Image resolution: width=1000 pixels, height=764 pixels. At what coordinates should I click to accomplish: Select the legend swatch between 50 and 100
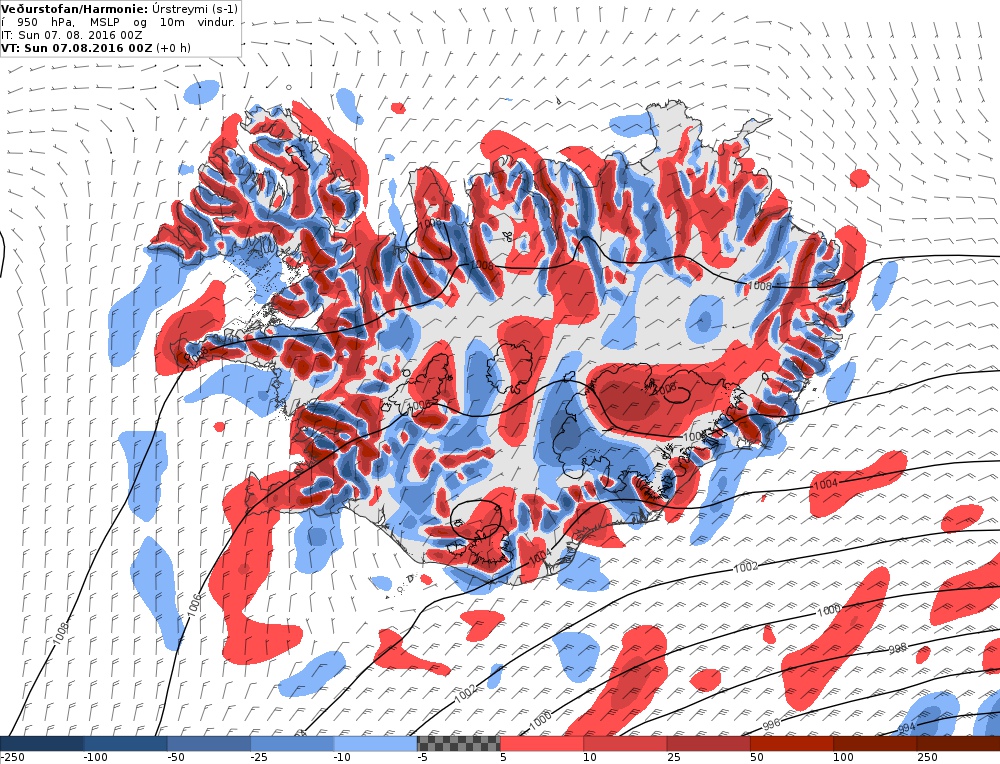point(791,744)
